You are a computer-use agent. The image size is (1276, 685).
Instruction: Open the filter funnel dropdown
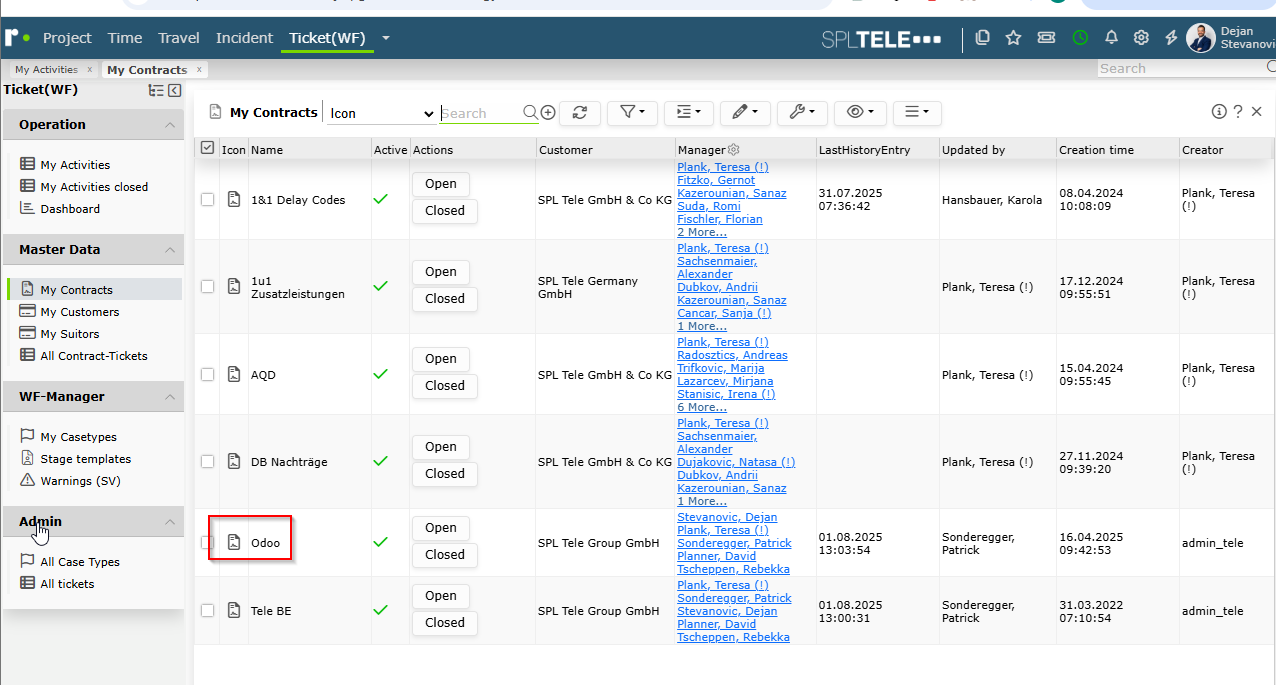632,113
